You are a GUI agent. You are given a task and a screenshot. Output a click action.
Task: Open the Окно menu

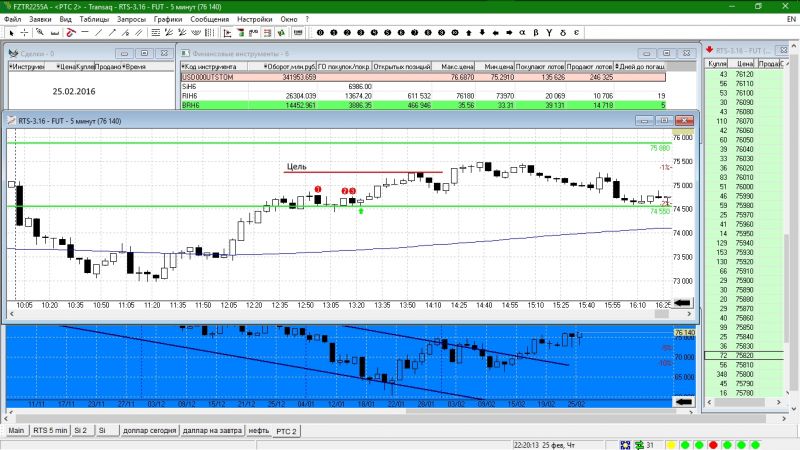(289, 19)
